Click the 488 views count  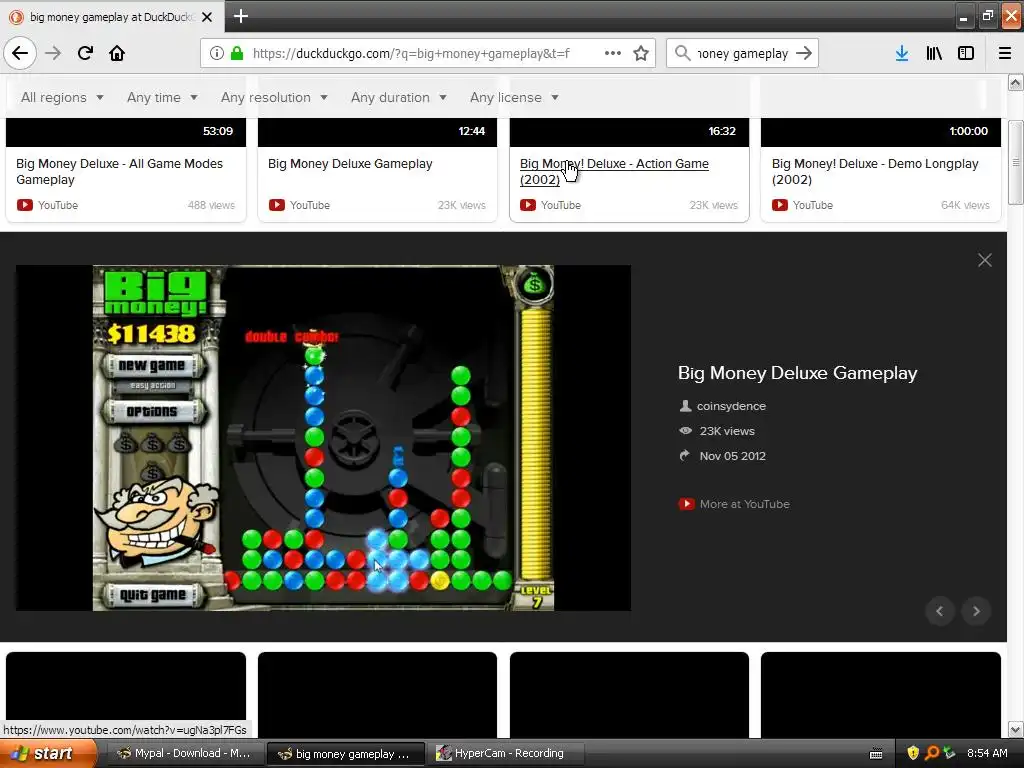point(211,205)
